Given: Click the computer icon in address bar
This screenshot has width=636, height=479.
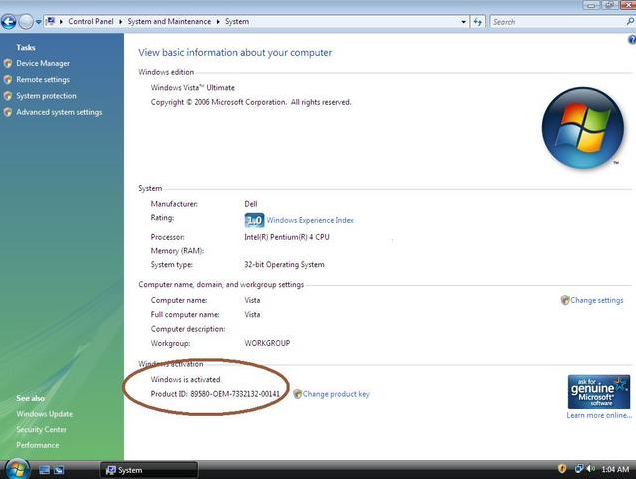Looking at the screenshot, I should pyautogui.click(x=50, y=21).
